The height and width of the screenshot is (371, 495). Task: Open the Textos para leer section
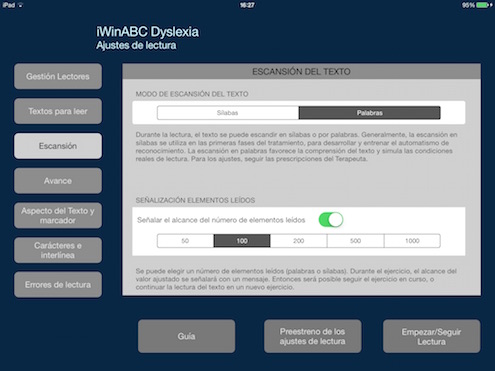click(58, 111)
